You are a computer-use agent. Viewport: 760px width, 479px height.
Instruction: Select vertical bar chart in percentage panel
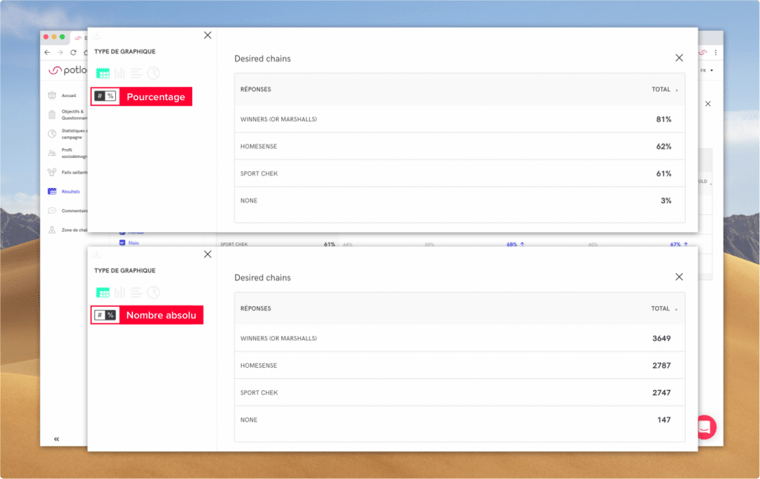point(120,73)
